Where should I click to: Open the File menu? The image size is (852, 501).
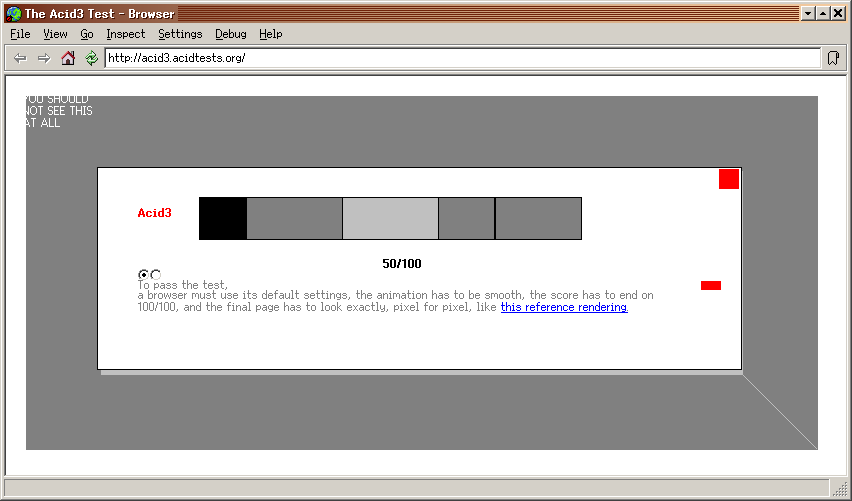click(x=20, y=34)
